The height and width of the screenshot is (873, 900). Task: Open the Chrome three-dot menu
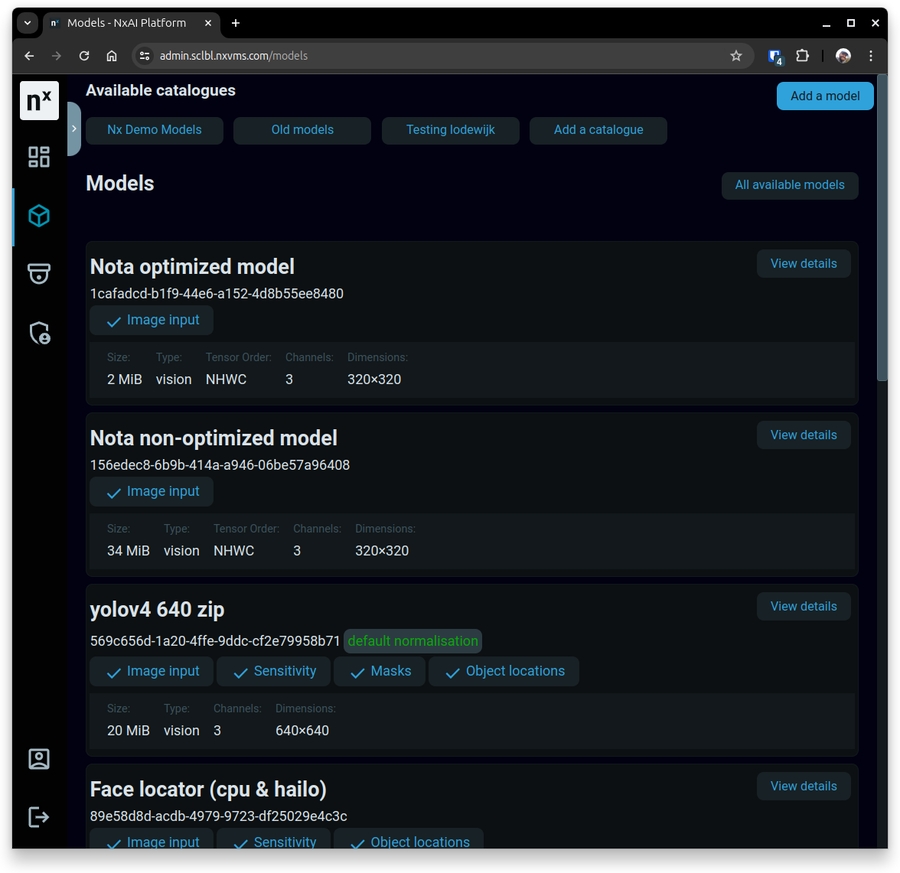(870, 56)
